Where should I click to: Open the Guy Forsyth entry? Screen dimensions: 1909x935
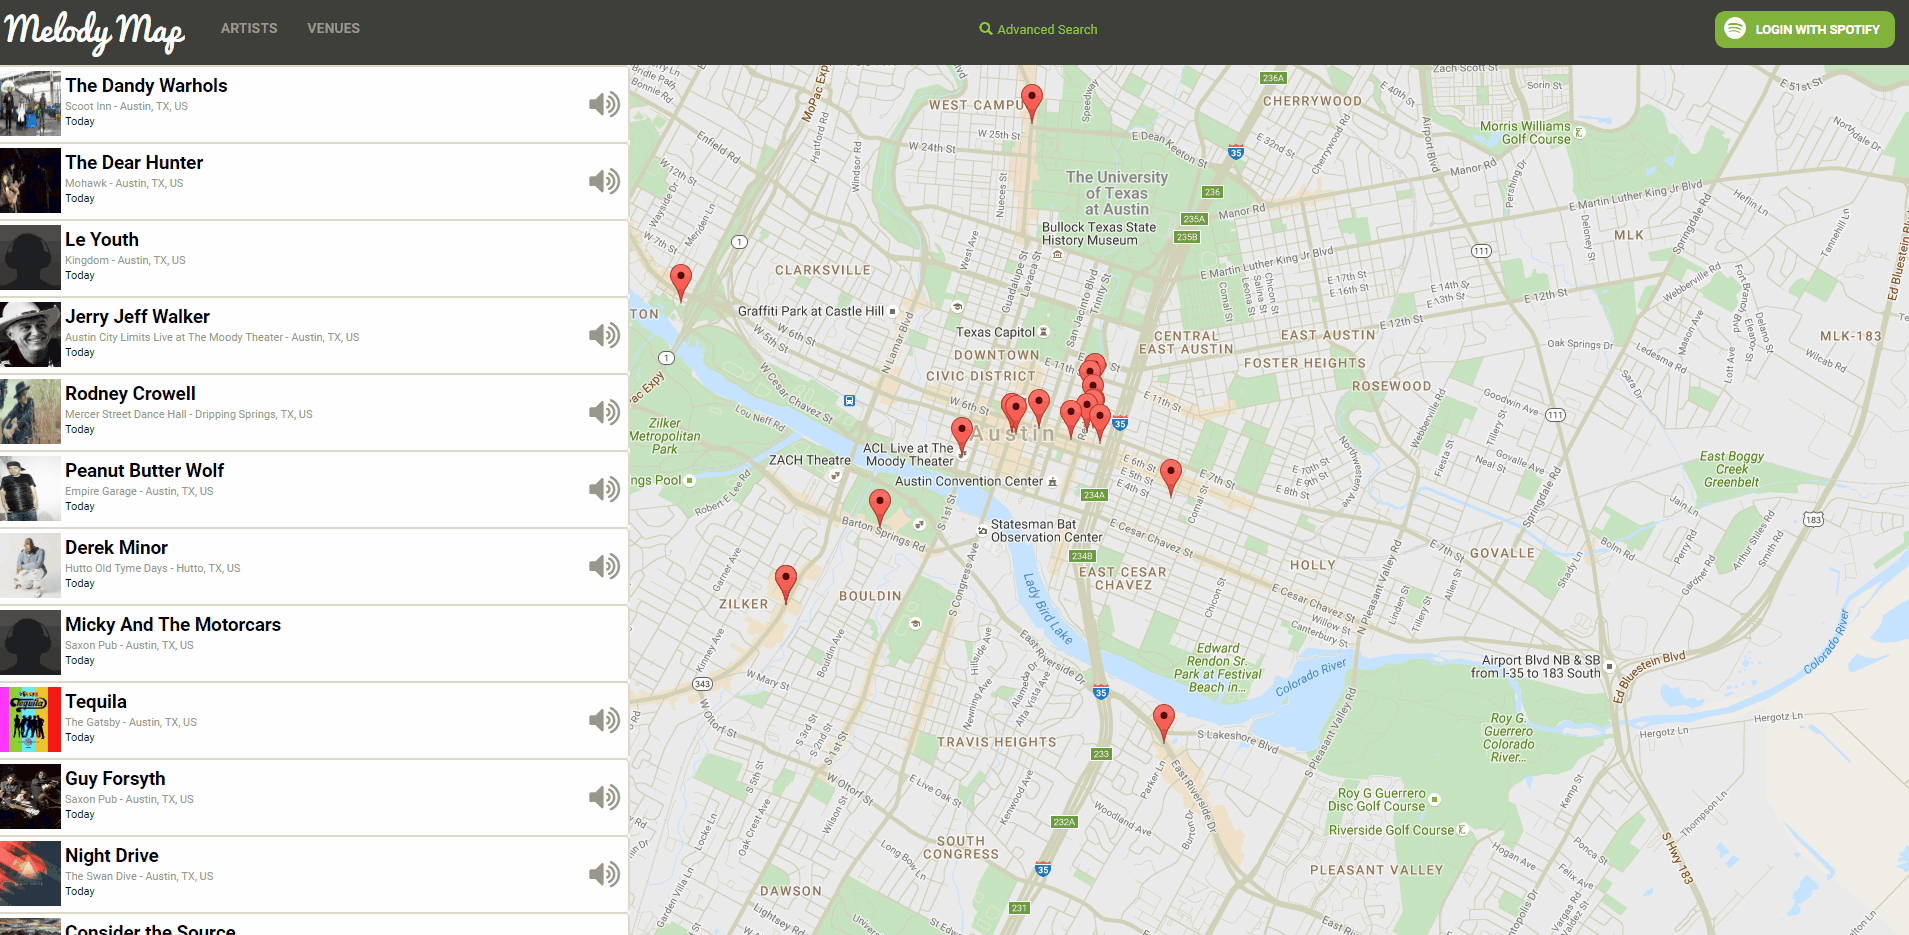click(x=314, y=797)
